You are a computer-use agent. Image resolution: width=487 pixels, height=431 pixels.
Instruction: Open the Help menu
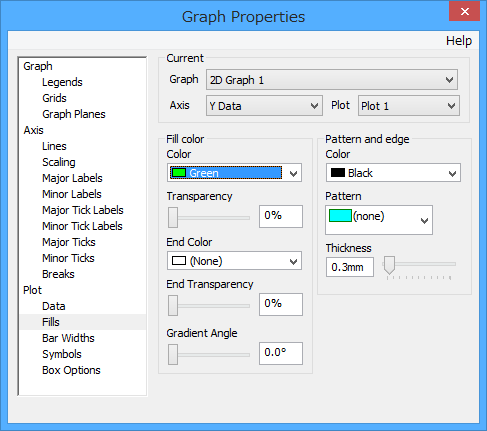(x=459, y=41)
